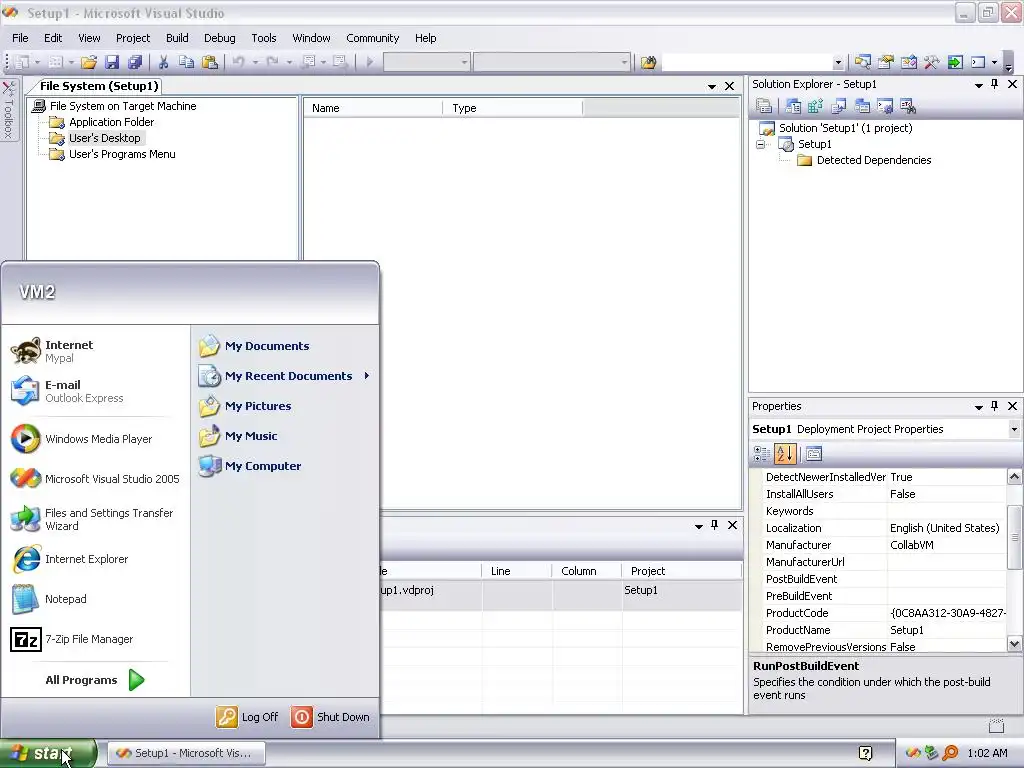Open the File Types Editor icon
This screenshot has width=1024, height=768.
[839, 106]
